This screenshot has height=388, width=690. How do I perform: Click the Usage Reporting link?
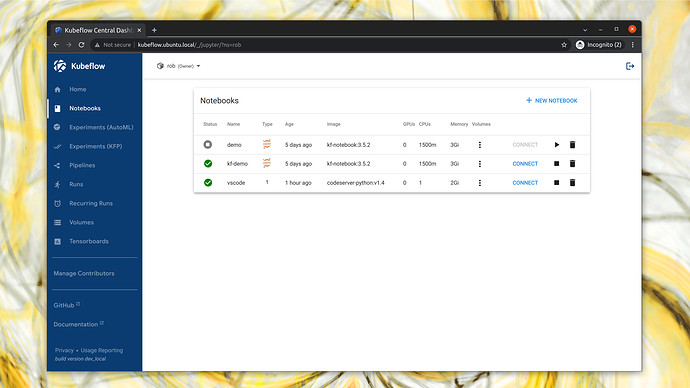pos(102,350)
